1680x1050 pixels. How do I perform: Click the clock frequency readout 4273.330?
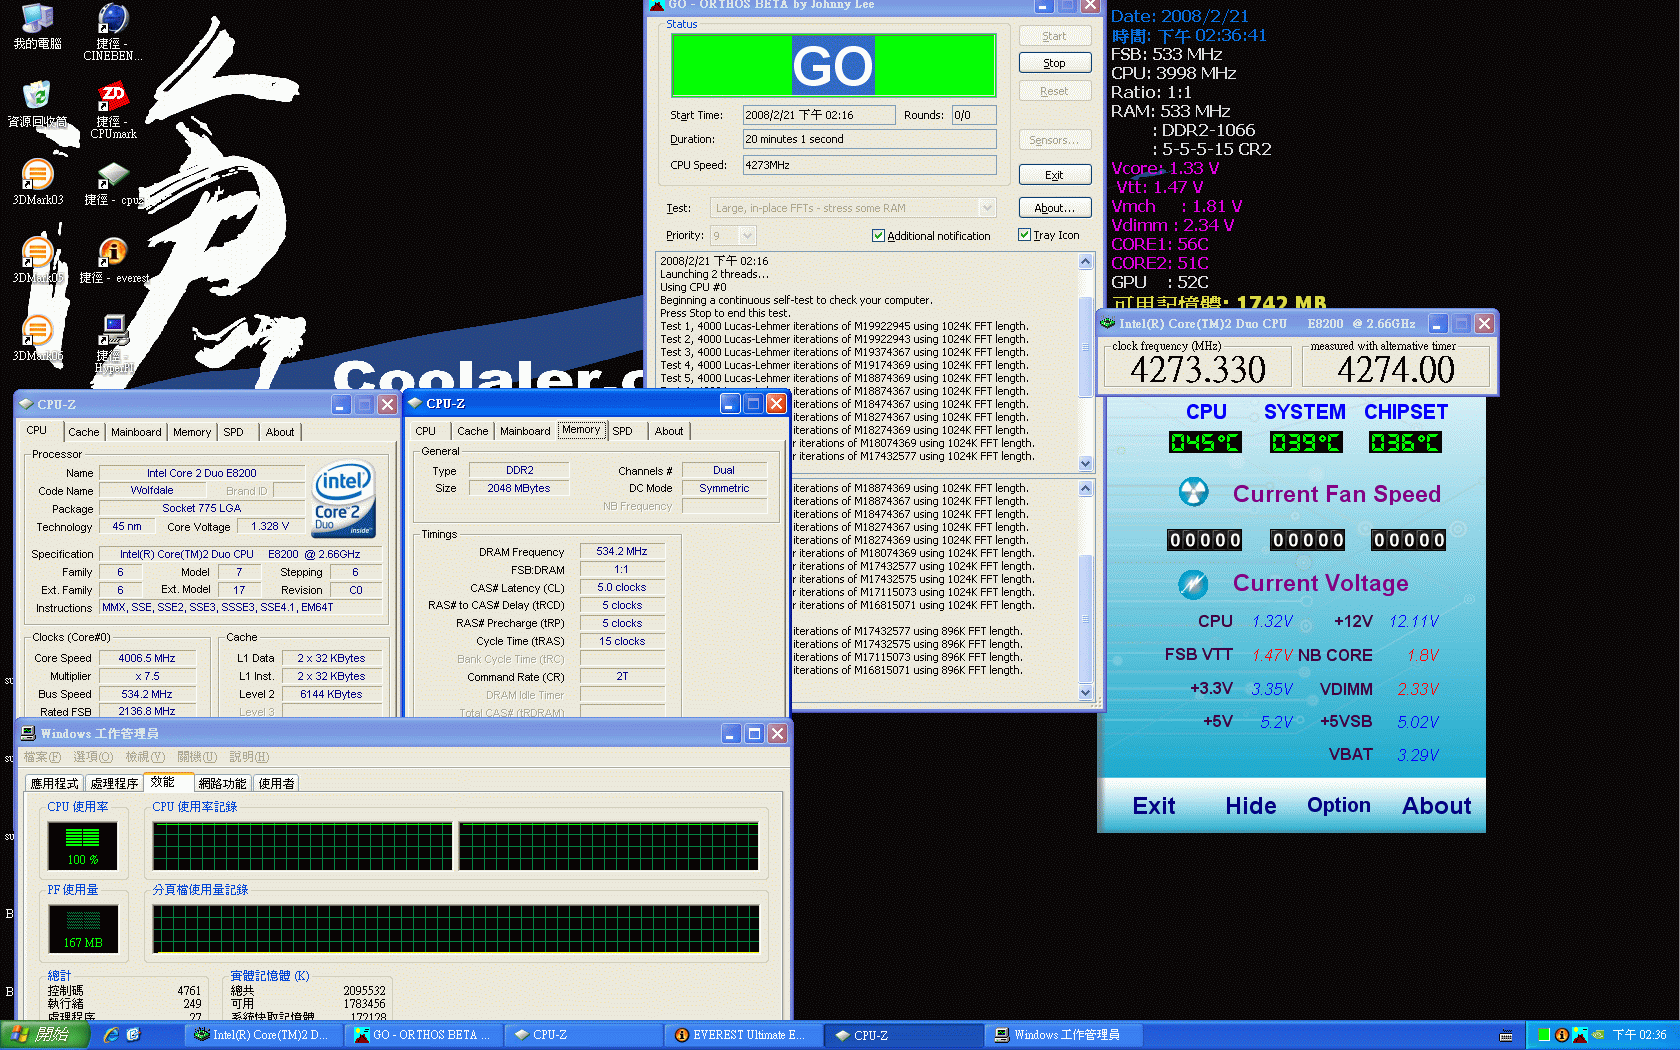pos(1198,370)
